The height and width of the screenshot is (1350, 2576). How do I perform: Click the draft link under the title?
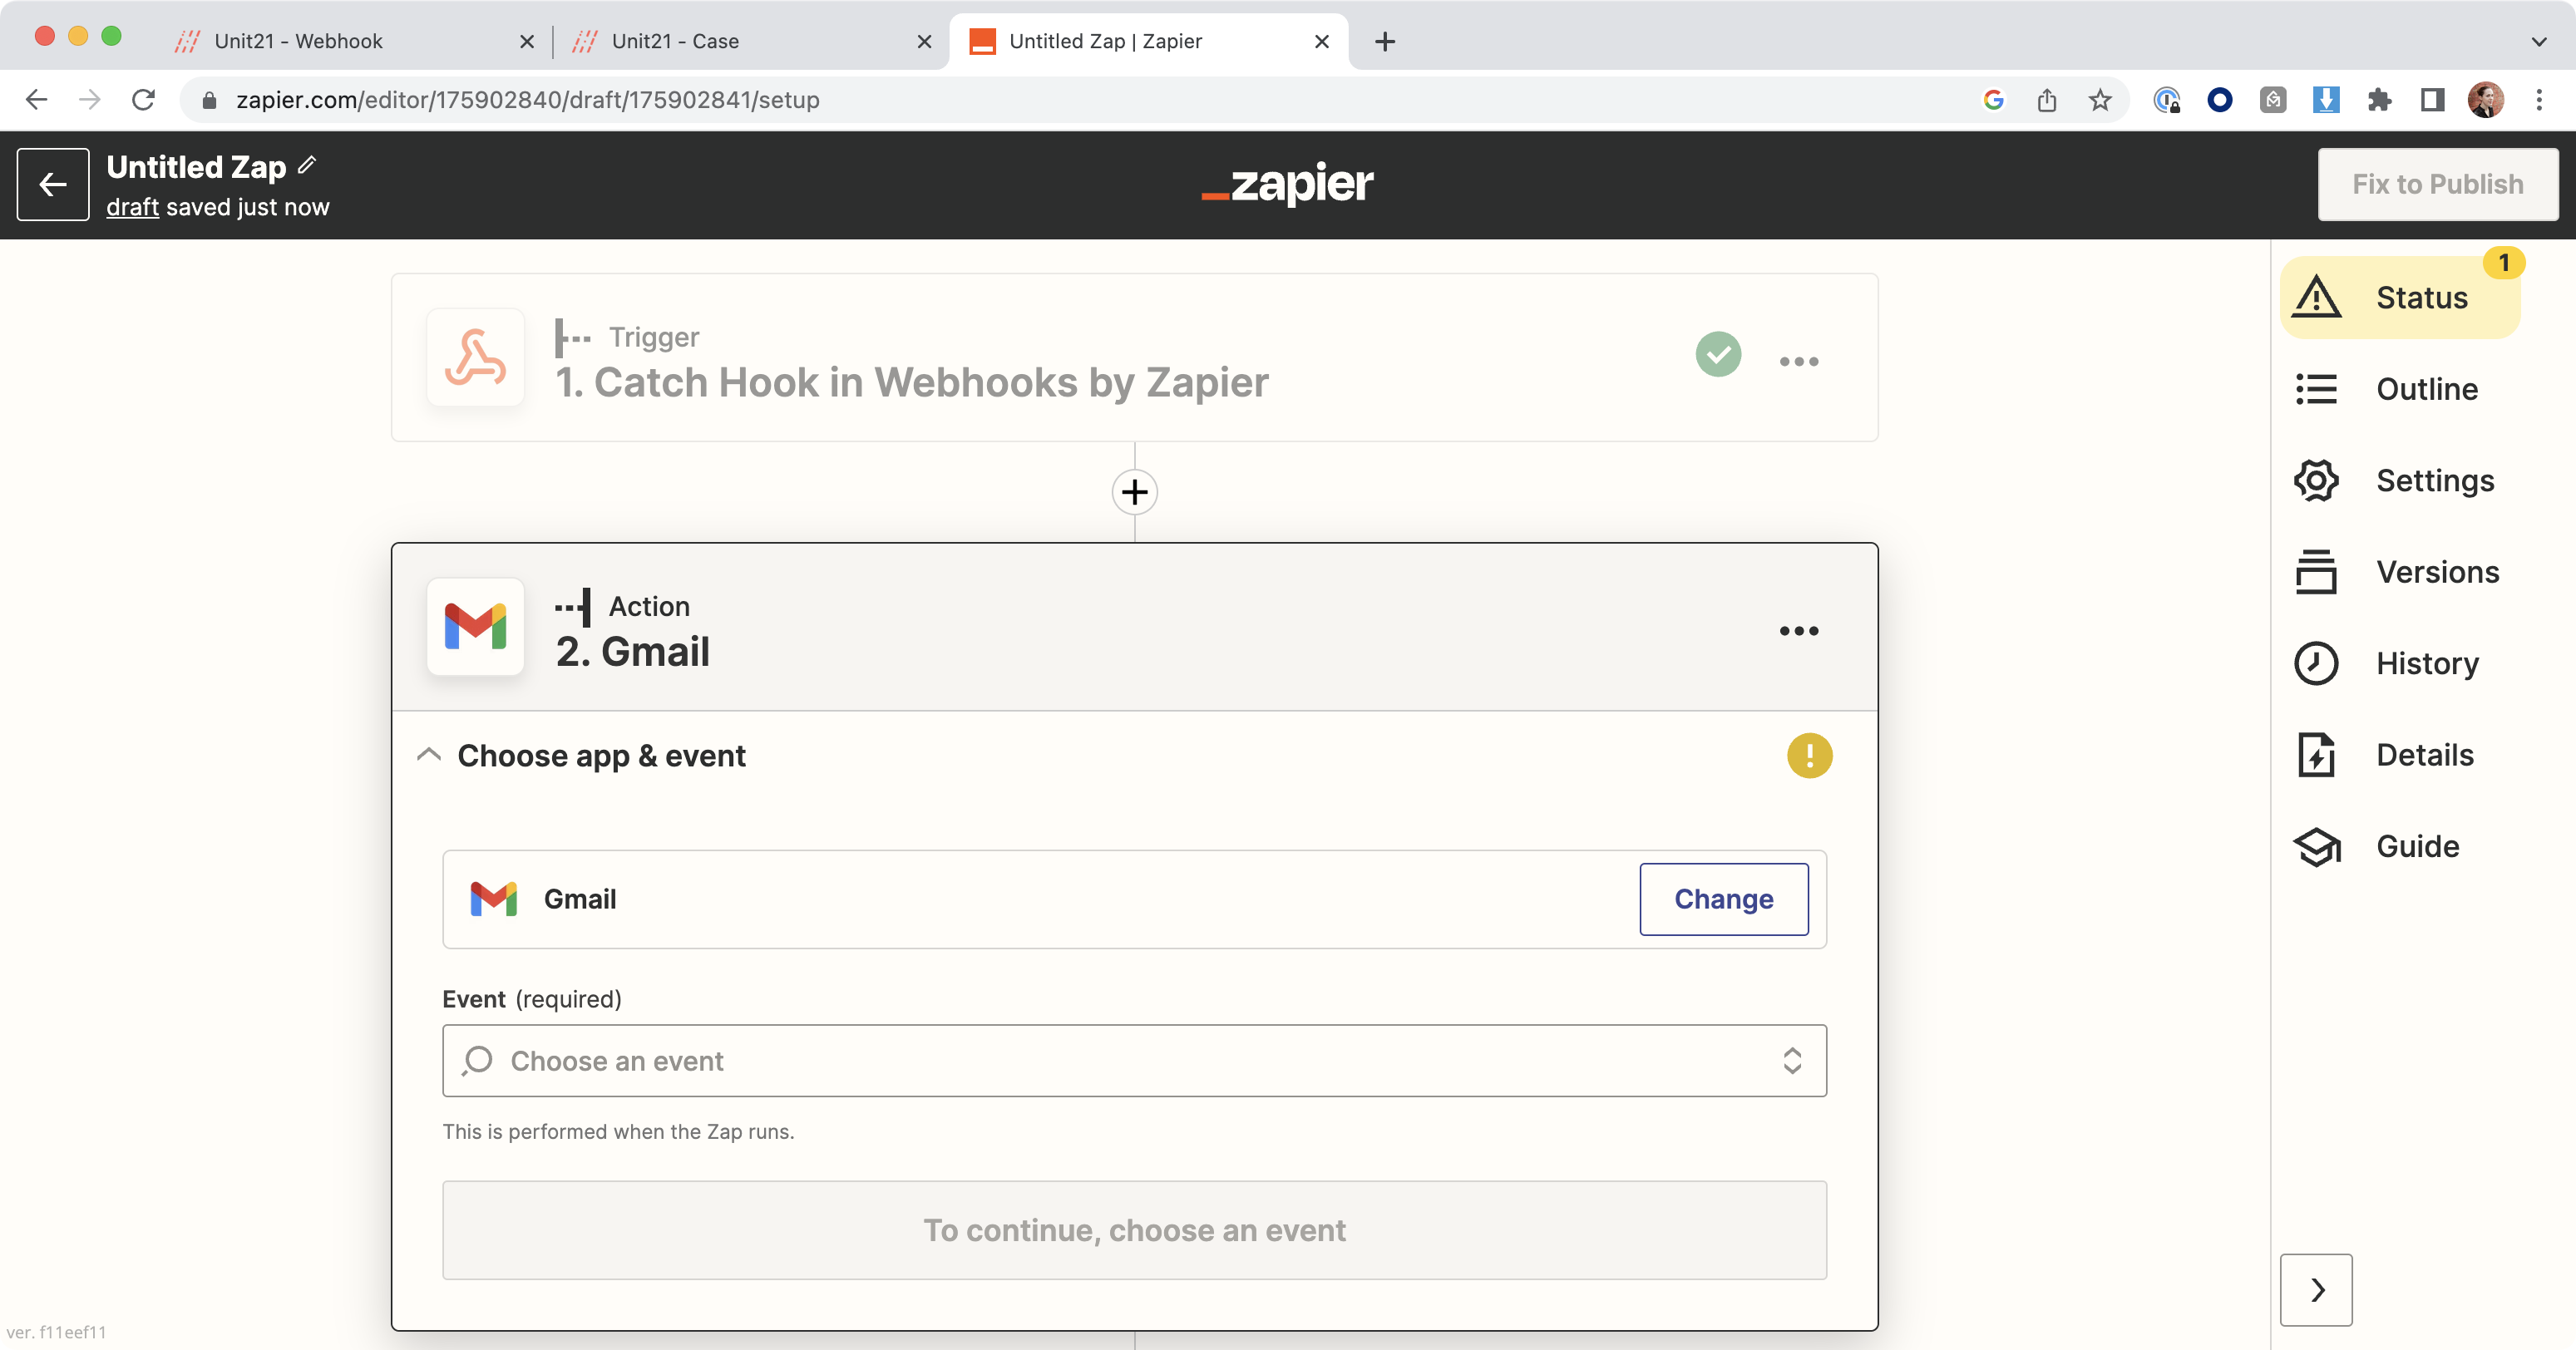[x=132, y=207]
